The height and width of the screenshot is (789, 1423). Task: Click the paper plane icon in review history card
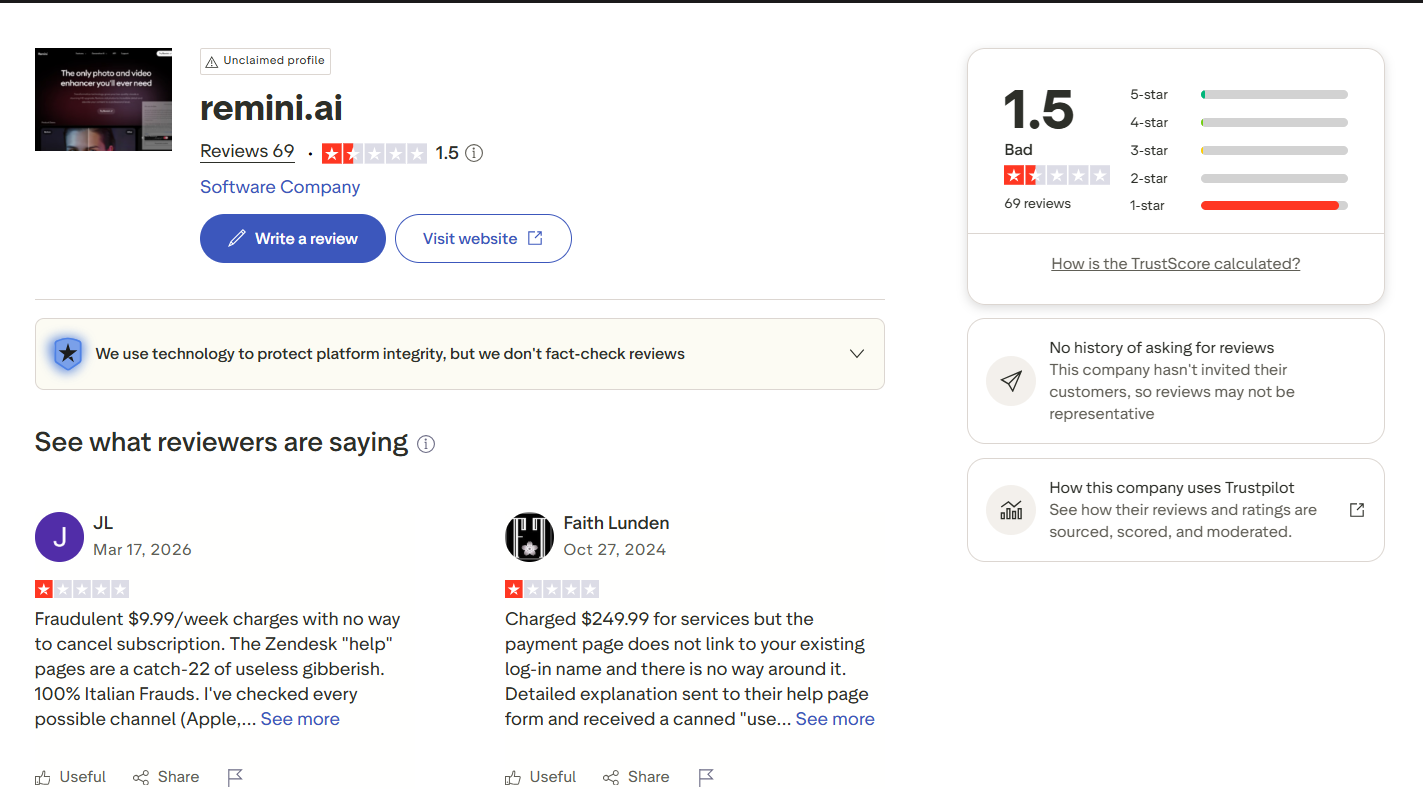1011,381
